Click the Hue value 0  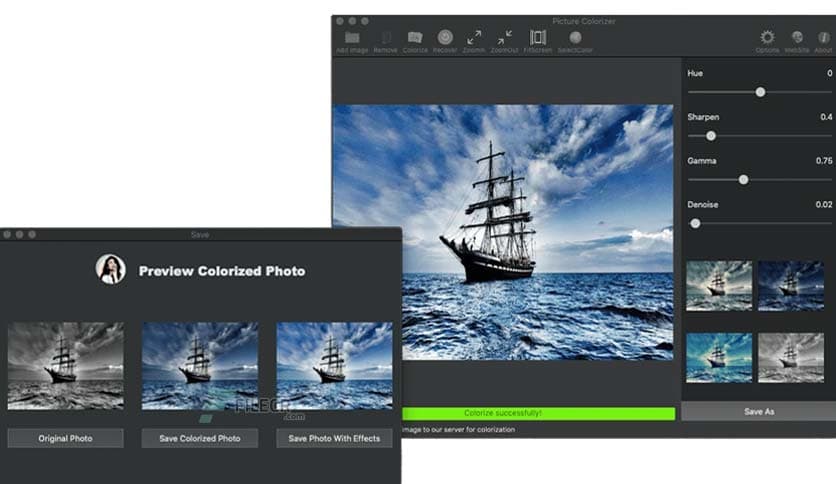pyautogui.click(x=830, y=73)
